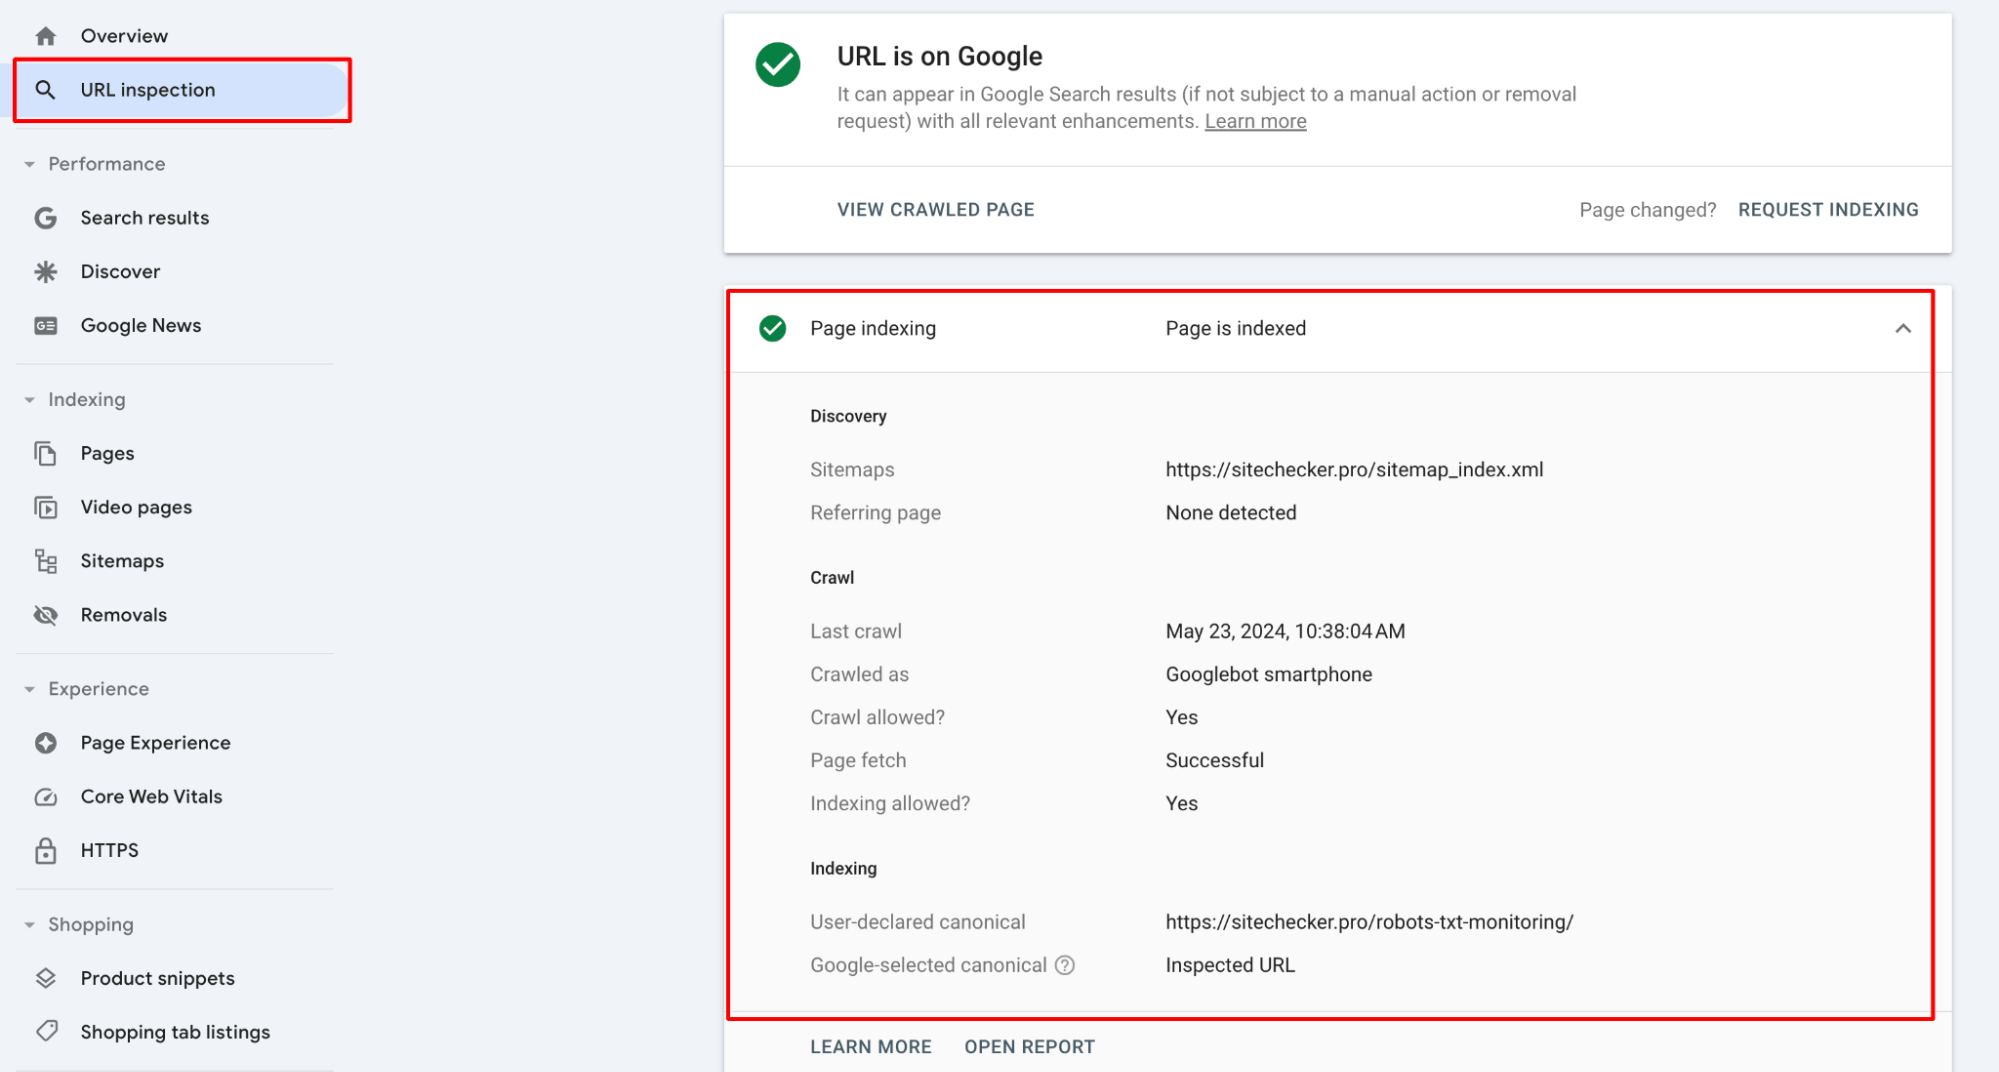Click the Removals crossed-eye icon
Screen dimensions: 1999x1072
coord(45,615)
